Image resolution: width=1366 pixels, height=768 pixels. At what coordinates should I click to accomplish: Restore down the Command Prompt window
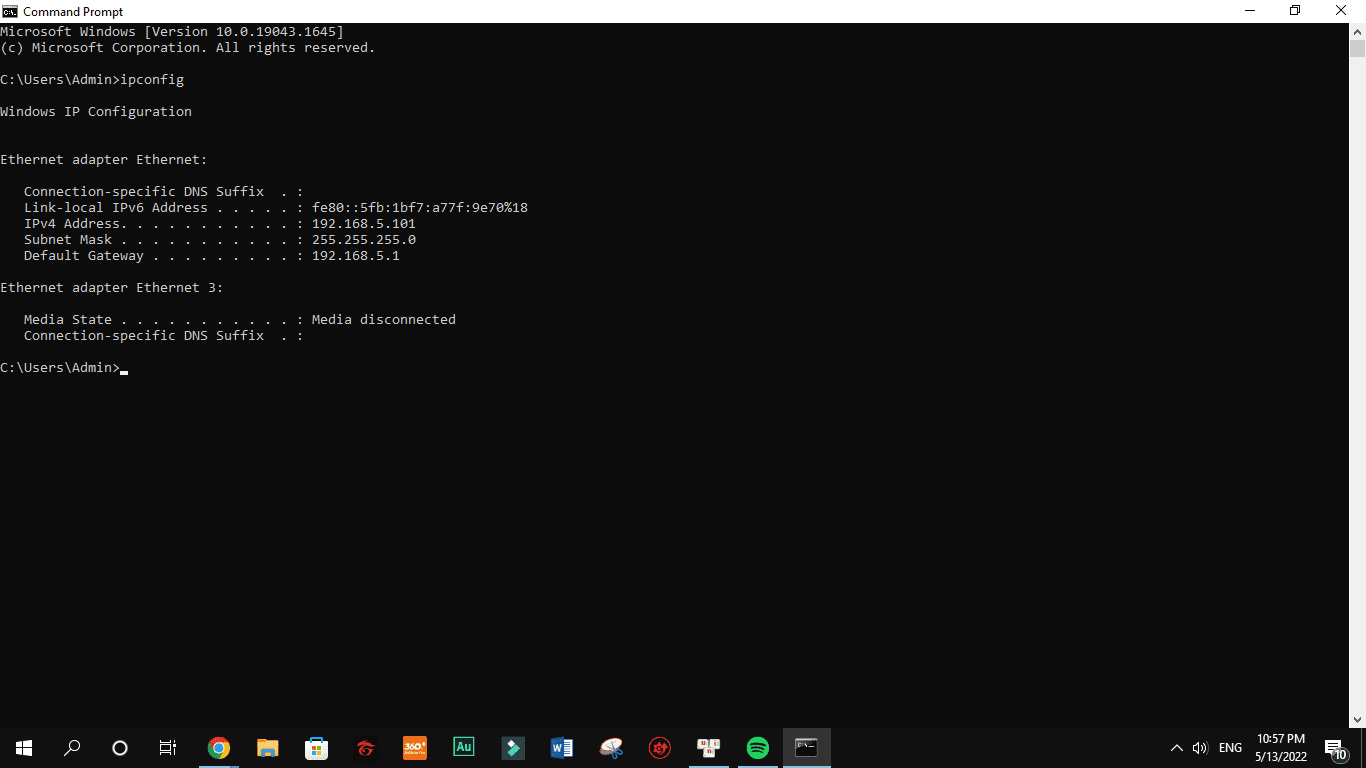(1295, 11)
